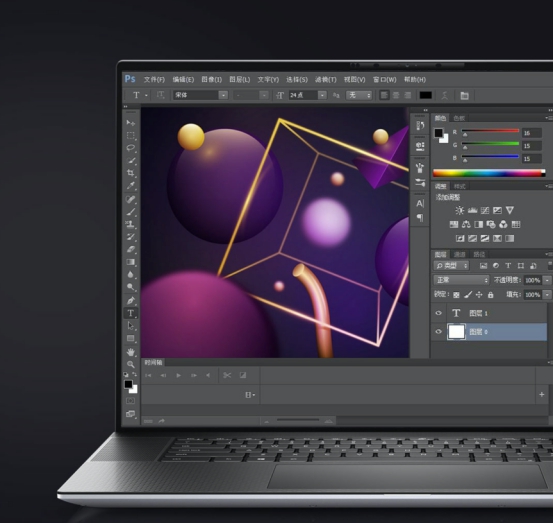Select the Lasso tool
The height and width of the screenshot is (523, 554).
click(x=131, y=148)
